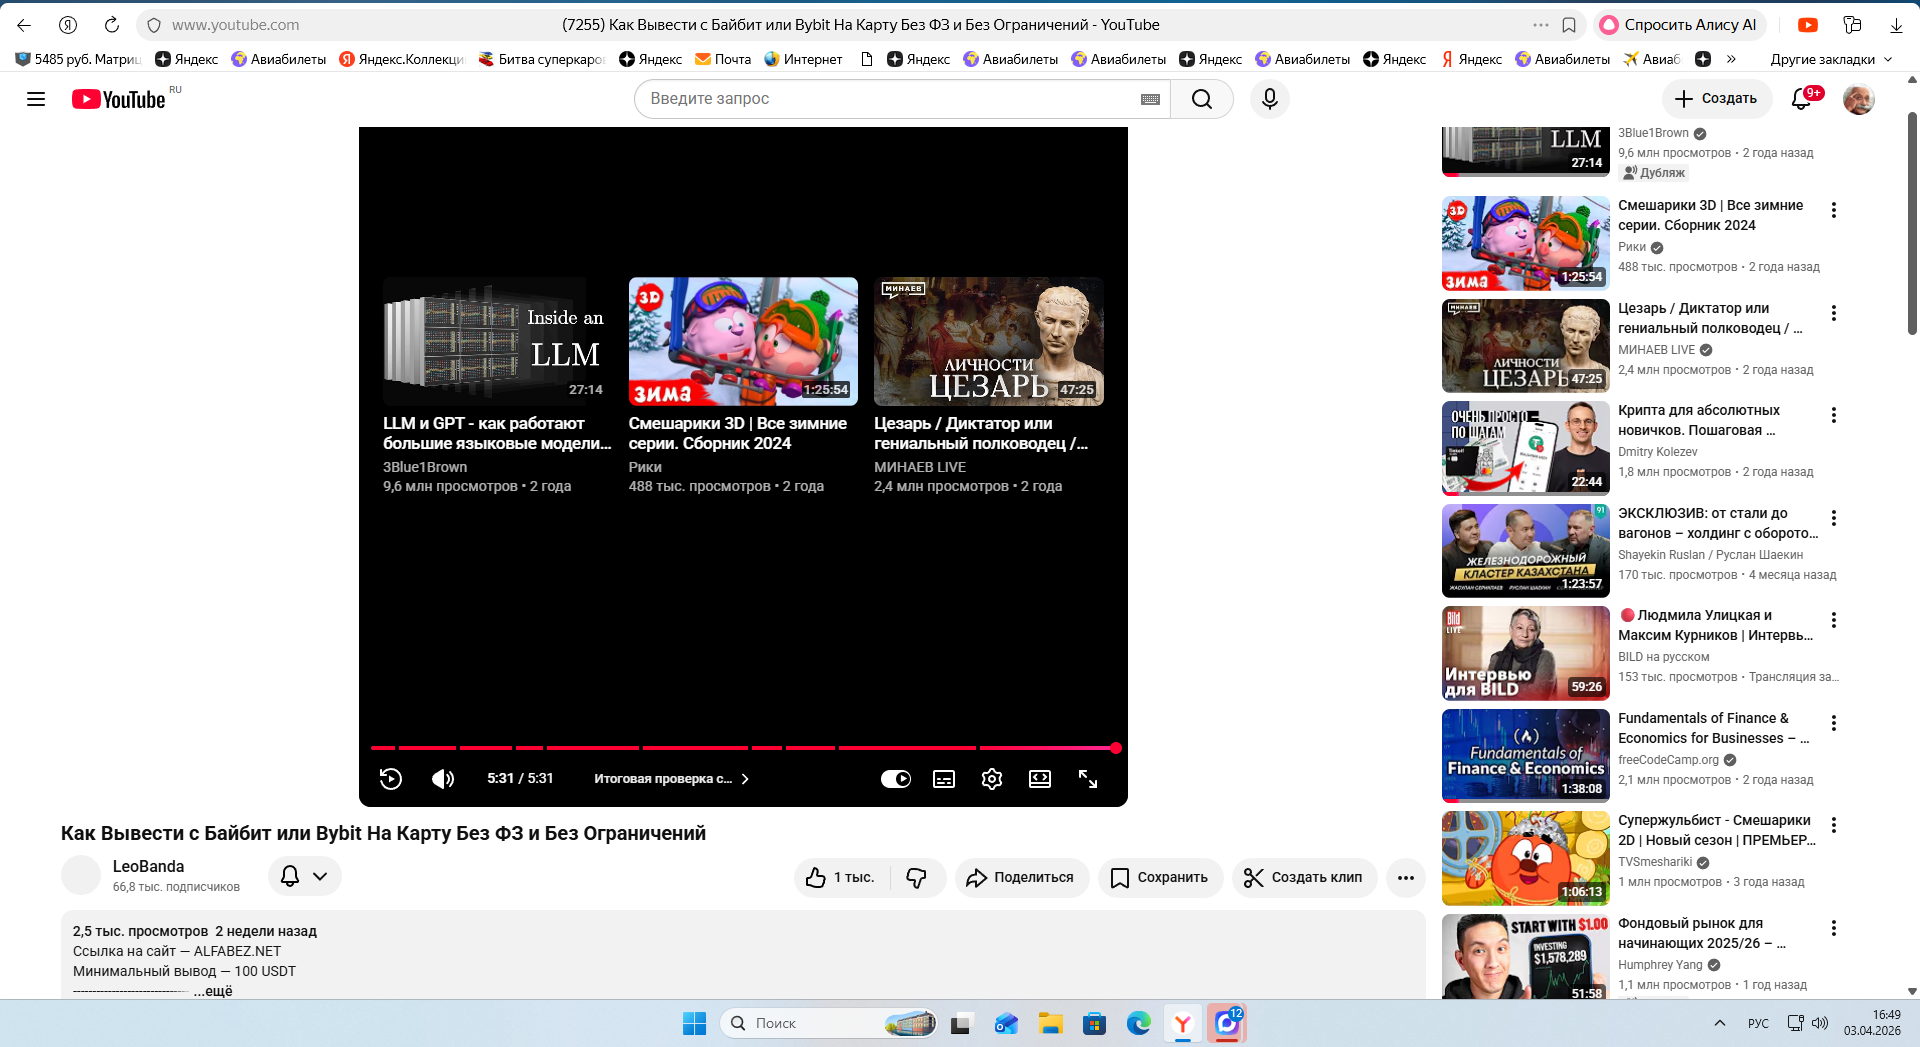Open the account avatar menu

point(1859,99)
